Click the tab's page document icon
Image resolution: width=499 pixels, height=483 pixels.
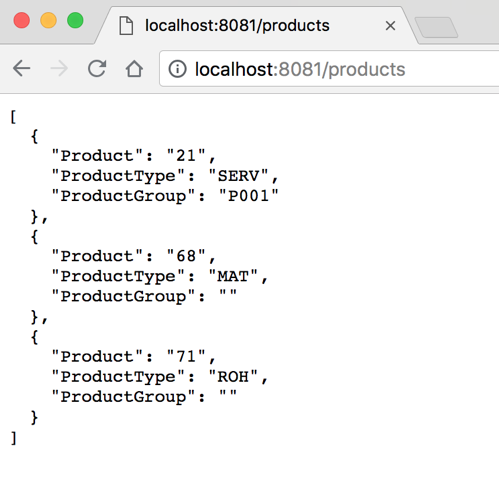point(126,26)
